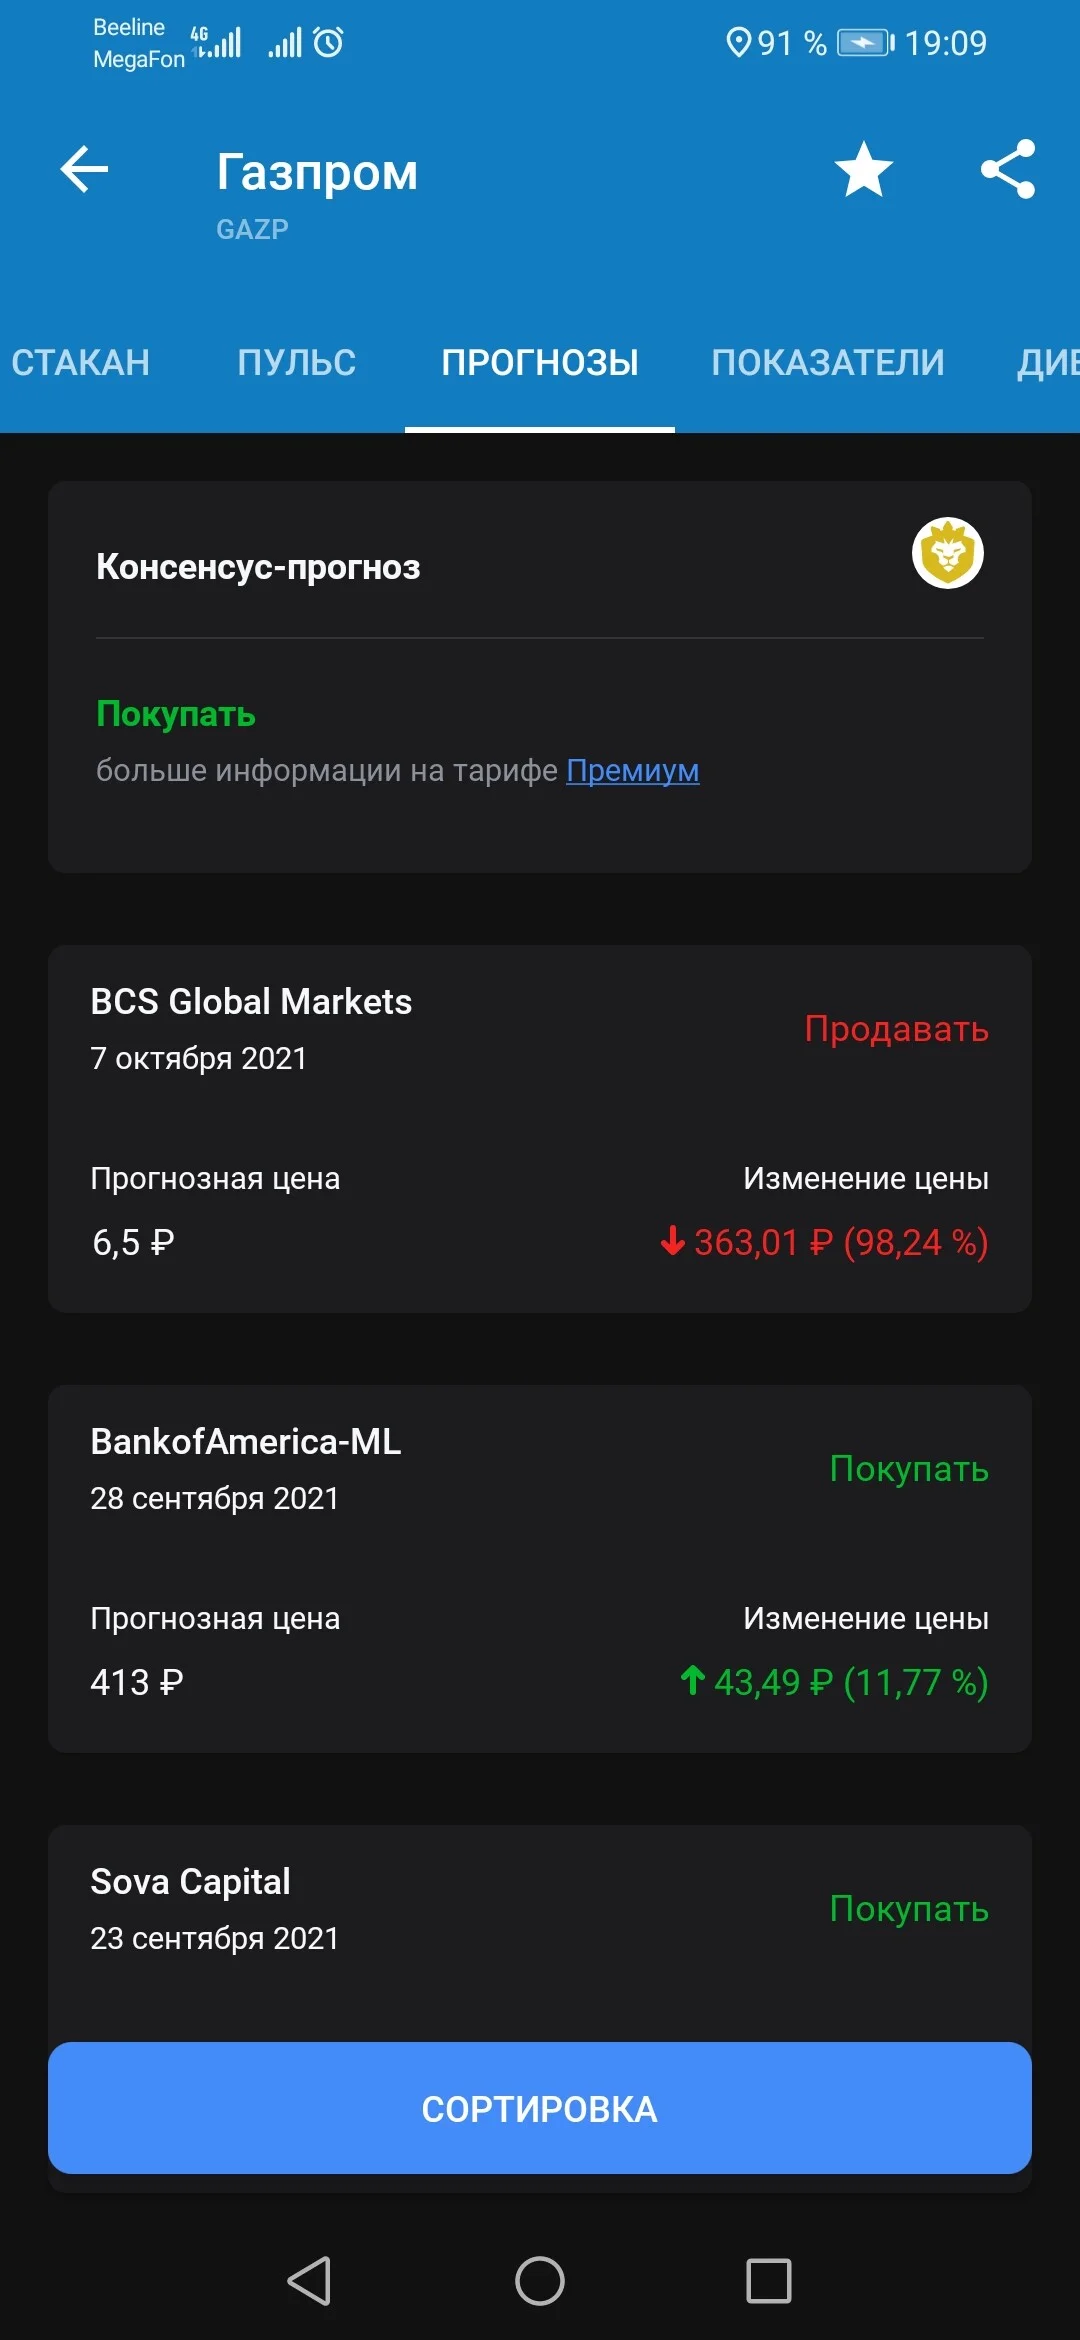Viewport: 1080px width, 2340px height.
Task: Open the Стакан tab
Action: 80,362
